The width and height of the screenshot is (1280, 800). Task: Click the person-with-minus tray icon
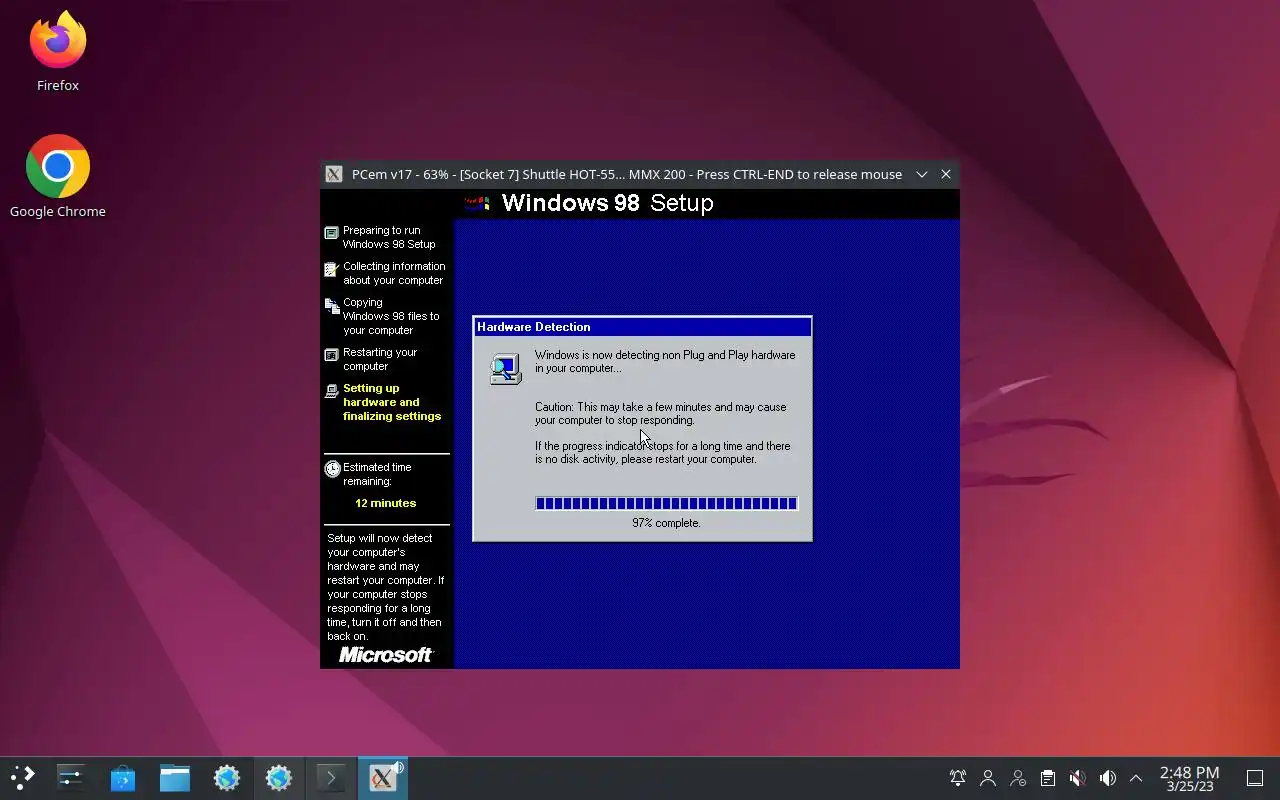[x=1018, y=778]
